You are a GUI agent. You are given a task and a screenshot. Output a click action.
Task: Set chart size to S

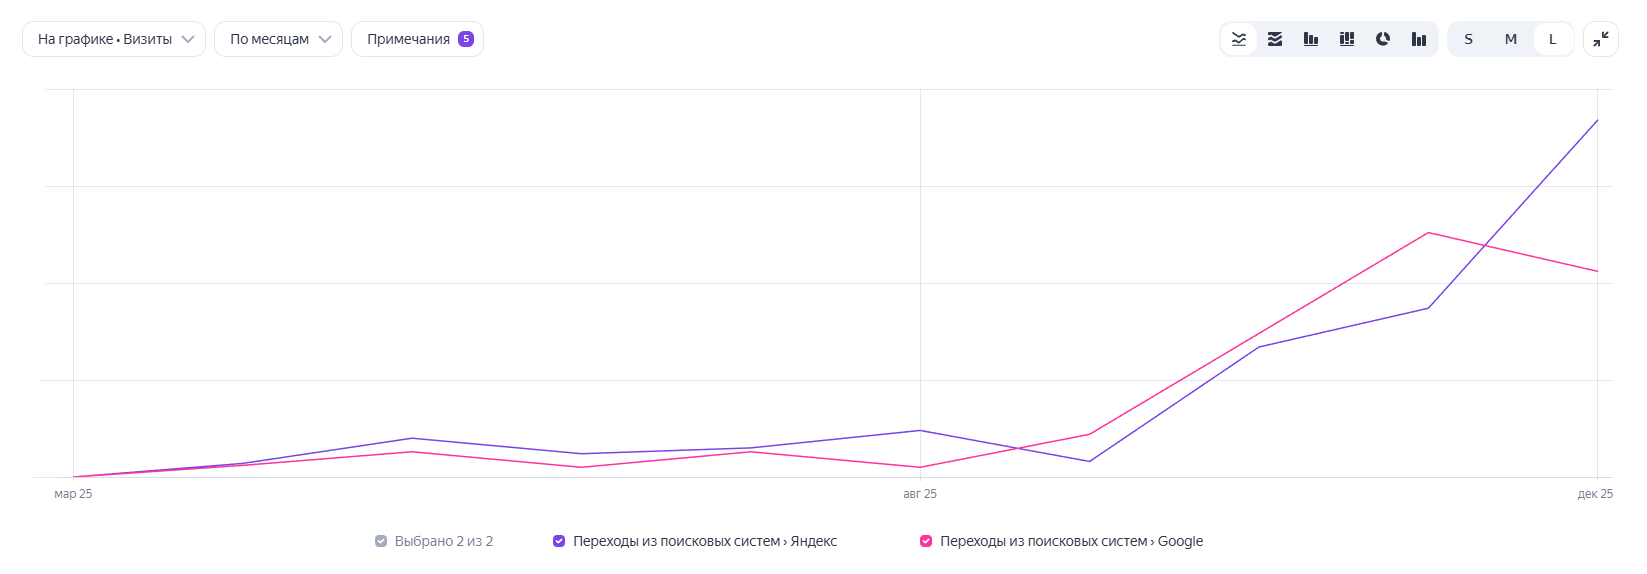click(1468, 39)
